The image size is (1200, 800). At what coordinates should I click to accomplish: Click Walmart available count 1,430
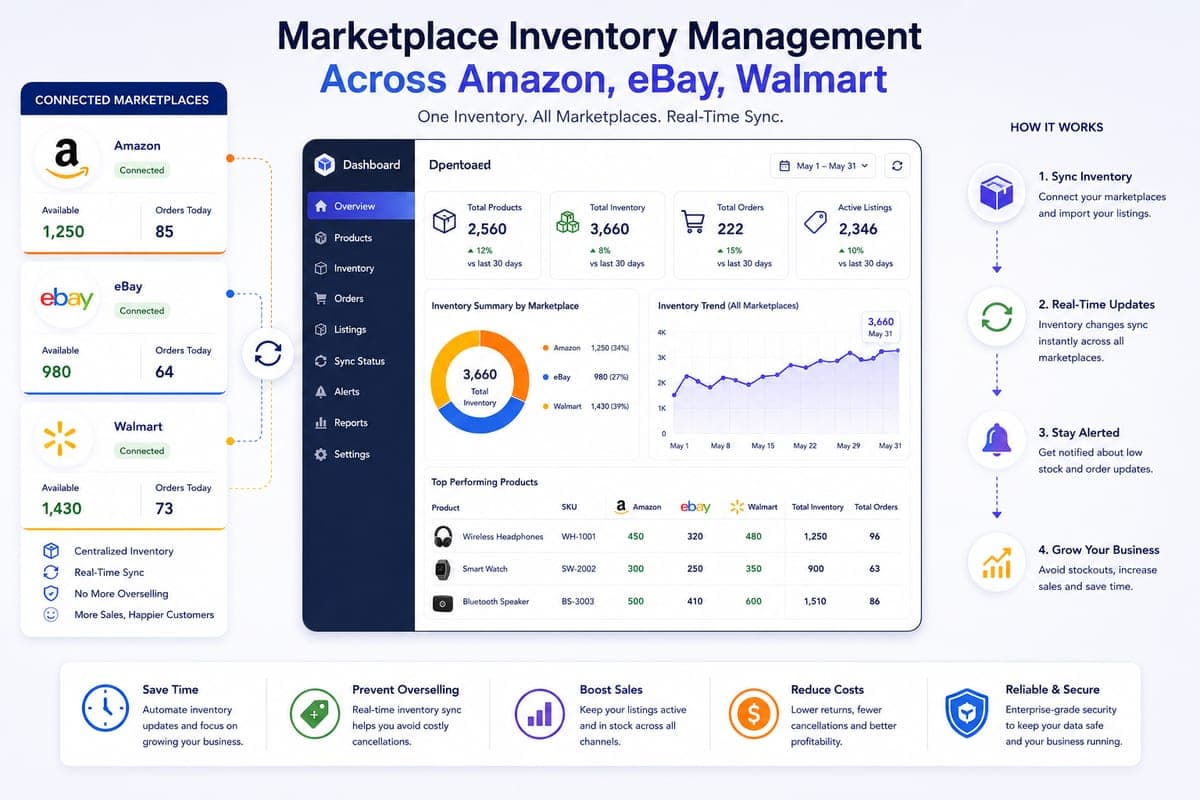pyautogui.click(x=63, y=509)
